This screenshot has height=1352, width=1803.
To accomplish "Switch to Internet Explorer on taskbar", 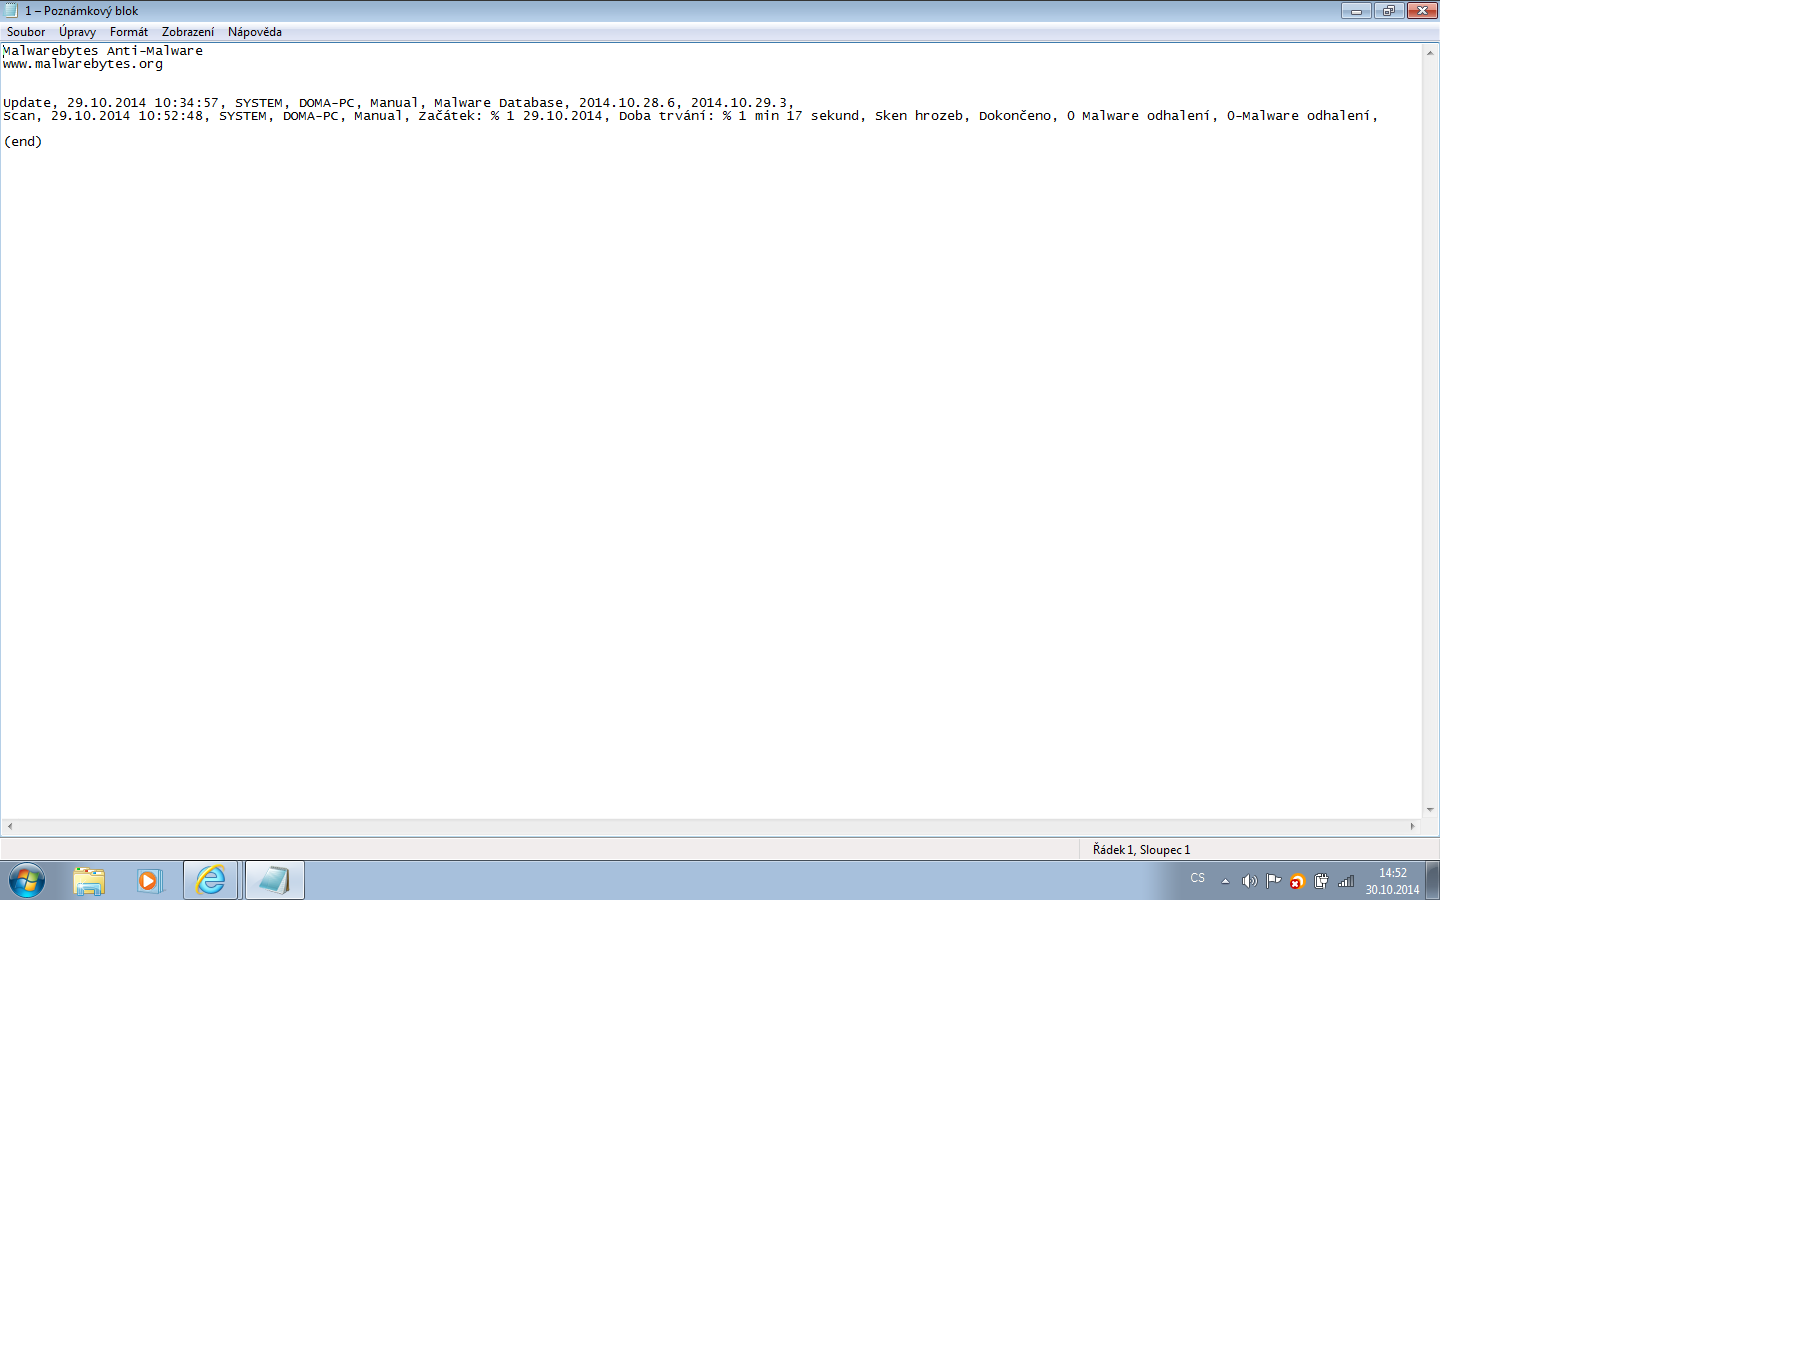I will tap(211, 881).
